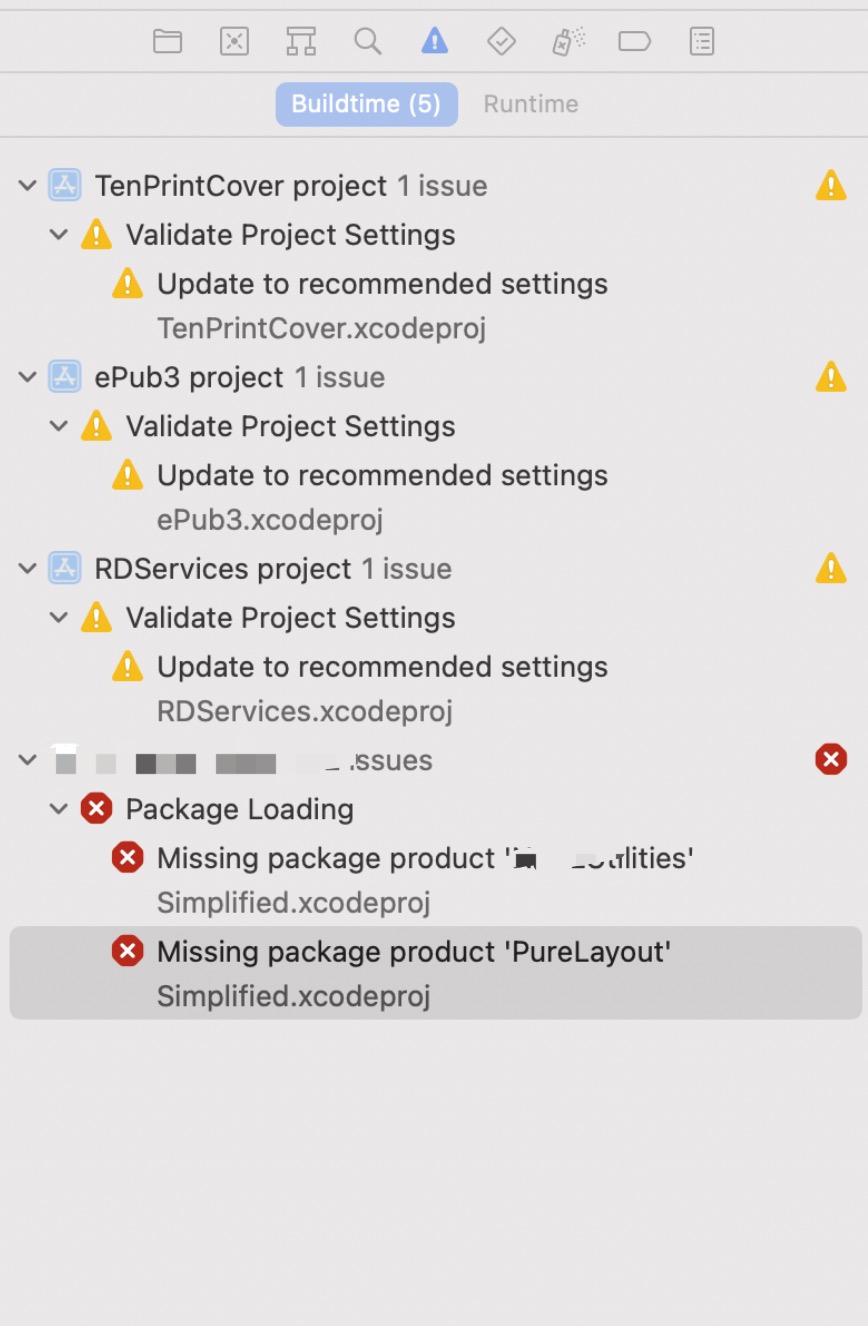868x1326 pixels.
Task: Select the Issue navigator warning icon
Action: point(434,41)
